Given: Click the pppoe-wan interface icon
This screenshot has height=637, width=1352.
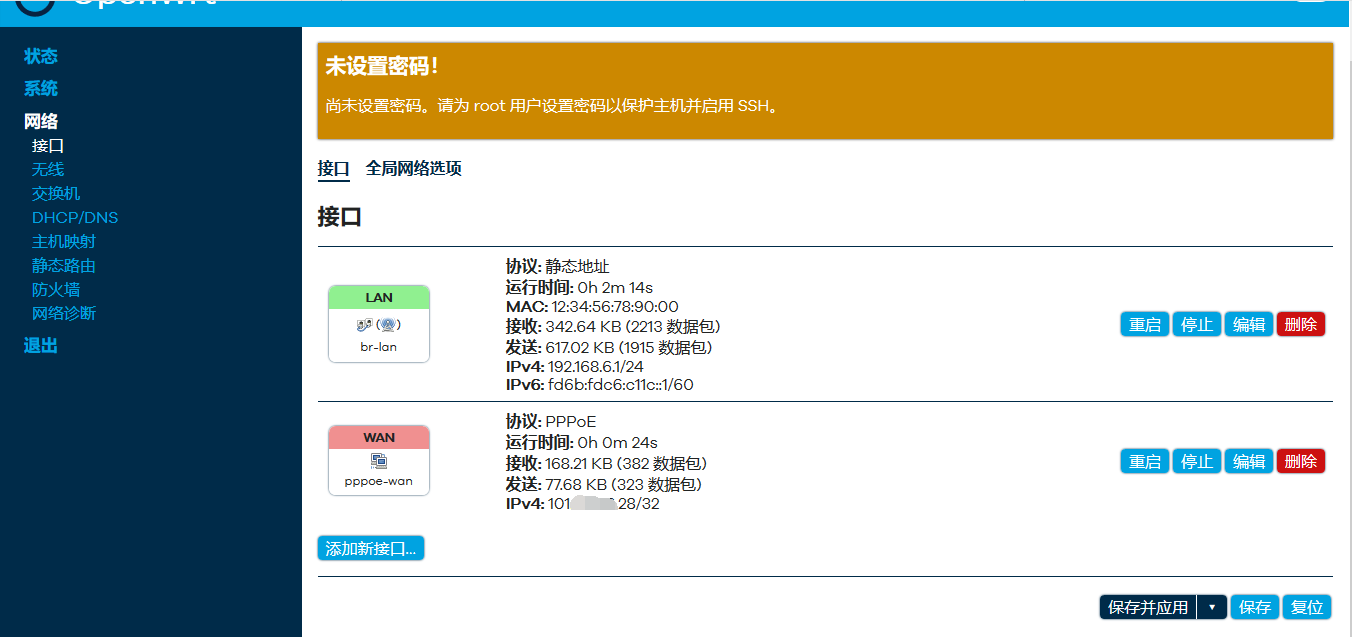Looking at the screenshot, I should 379,461.
